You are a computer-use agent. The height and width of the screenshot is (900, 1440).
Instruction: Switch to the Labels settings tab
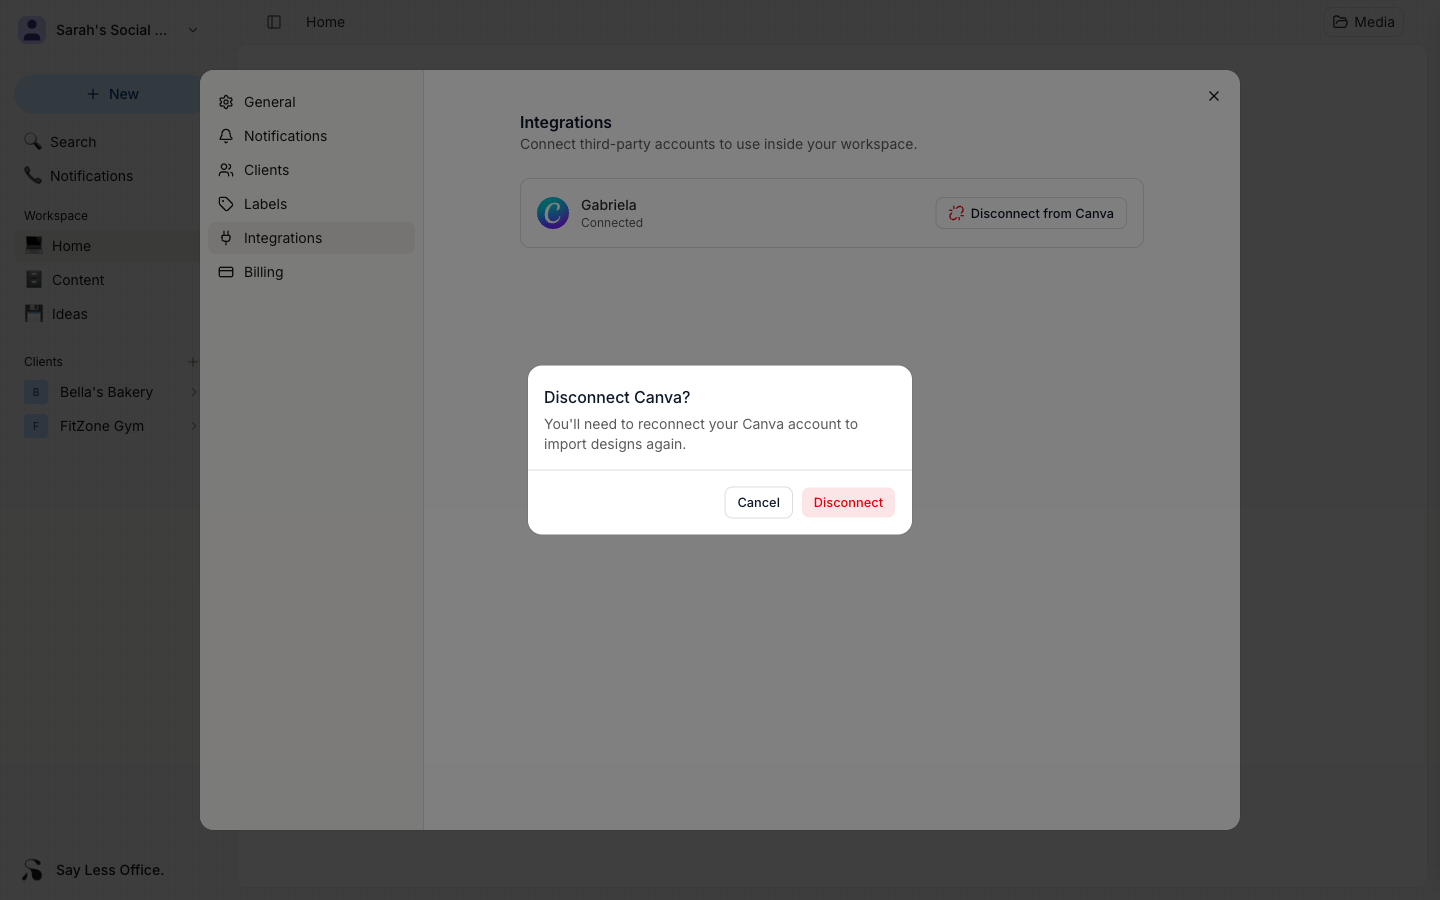[x=311, y=204]
